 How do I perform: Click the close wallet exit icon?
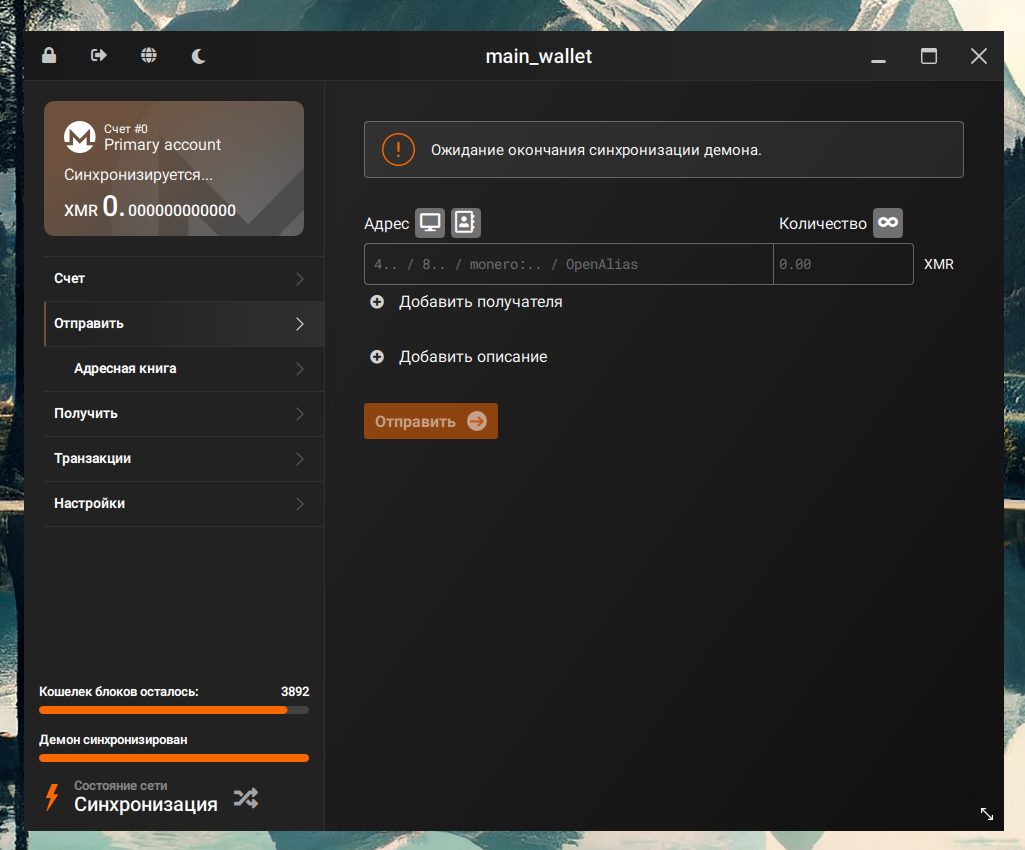[x=98, y=56]
